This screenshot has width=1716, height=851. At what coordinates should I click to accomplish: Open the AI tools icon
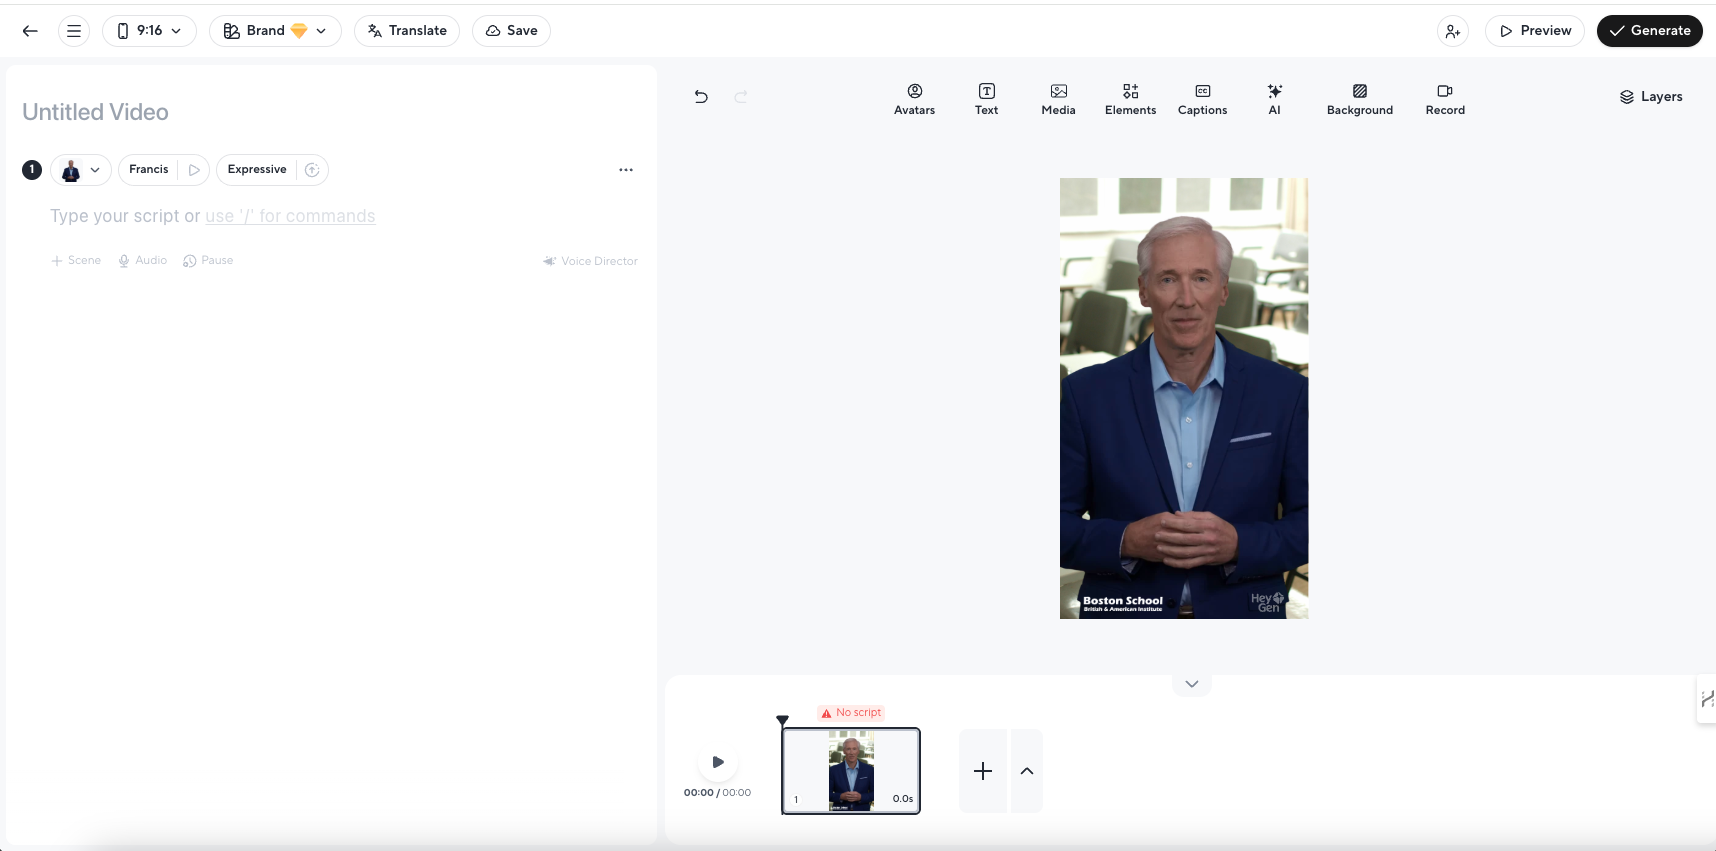[x=1274, y=99]
